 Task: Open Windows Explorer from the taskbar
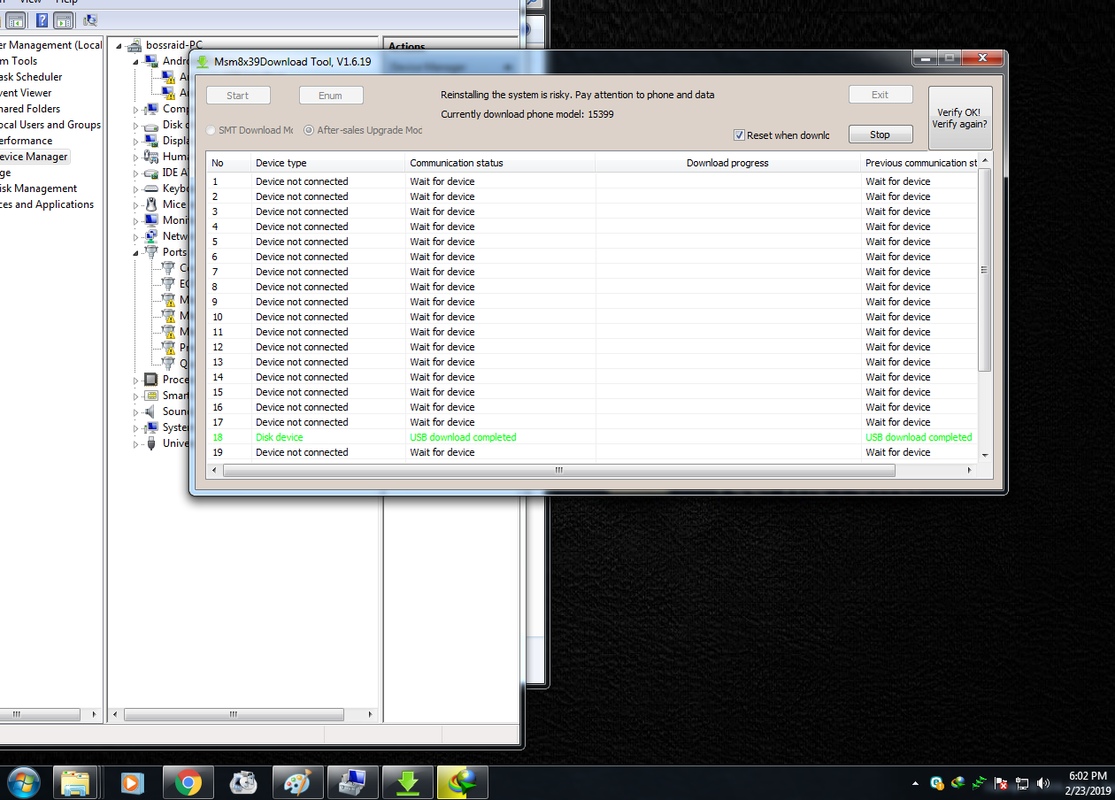tap(75, 783)
